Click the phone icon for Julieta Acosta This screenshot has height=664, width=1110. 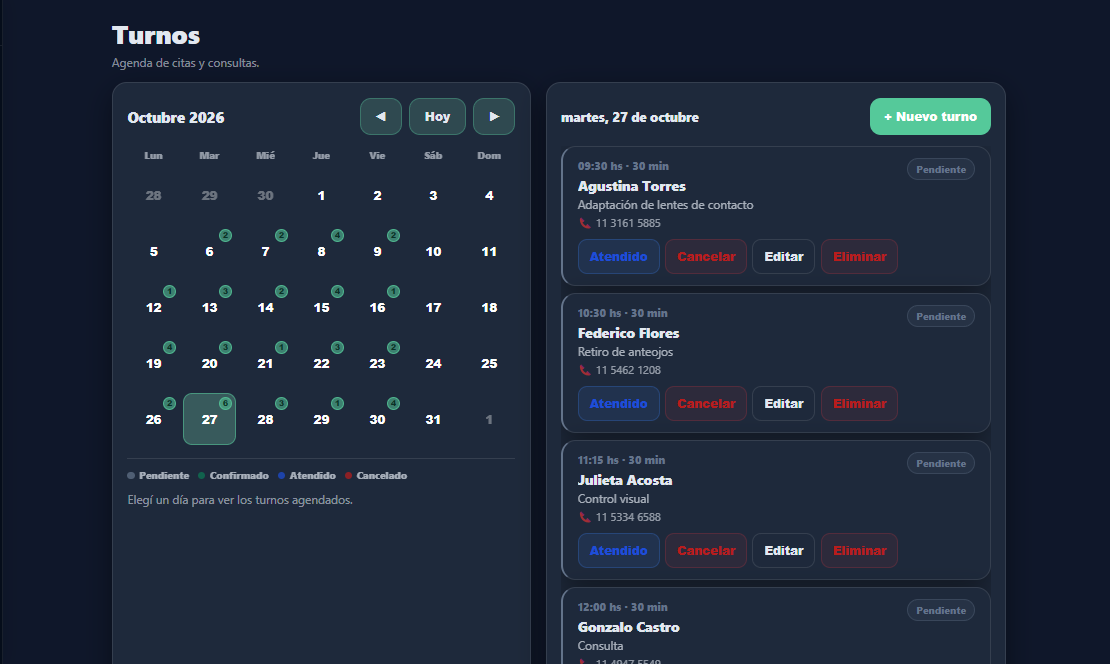[x=585, y=517]
